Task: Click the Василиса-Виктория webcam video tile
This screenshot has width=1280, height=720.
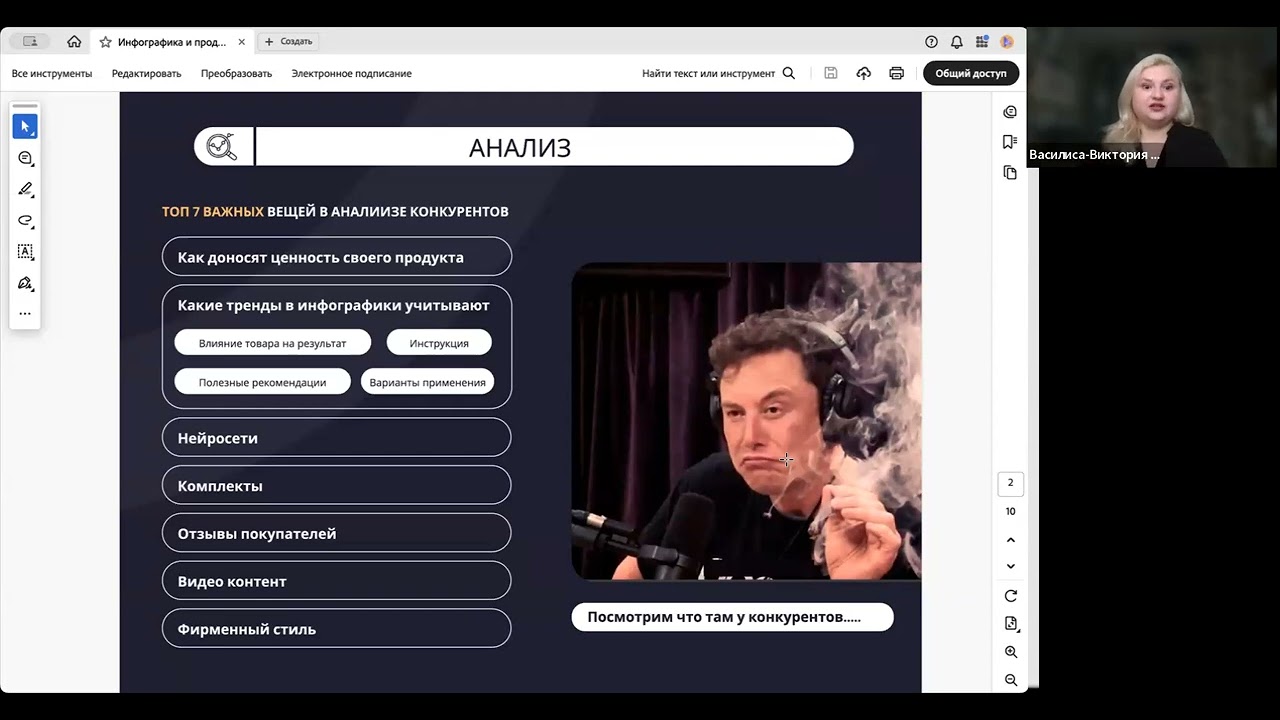Action: pos(1153,97)
